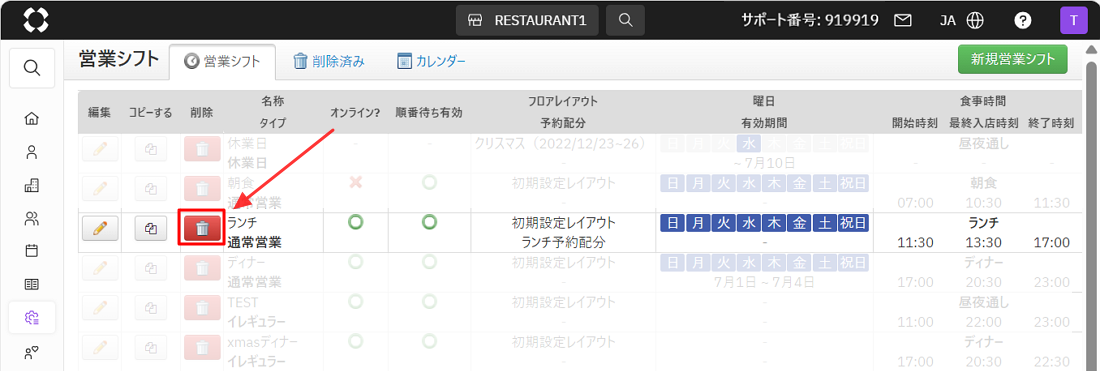Open the mail envelope icon in the header
This screenshot has width=1100, height=371.
click(902, 20)
